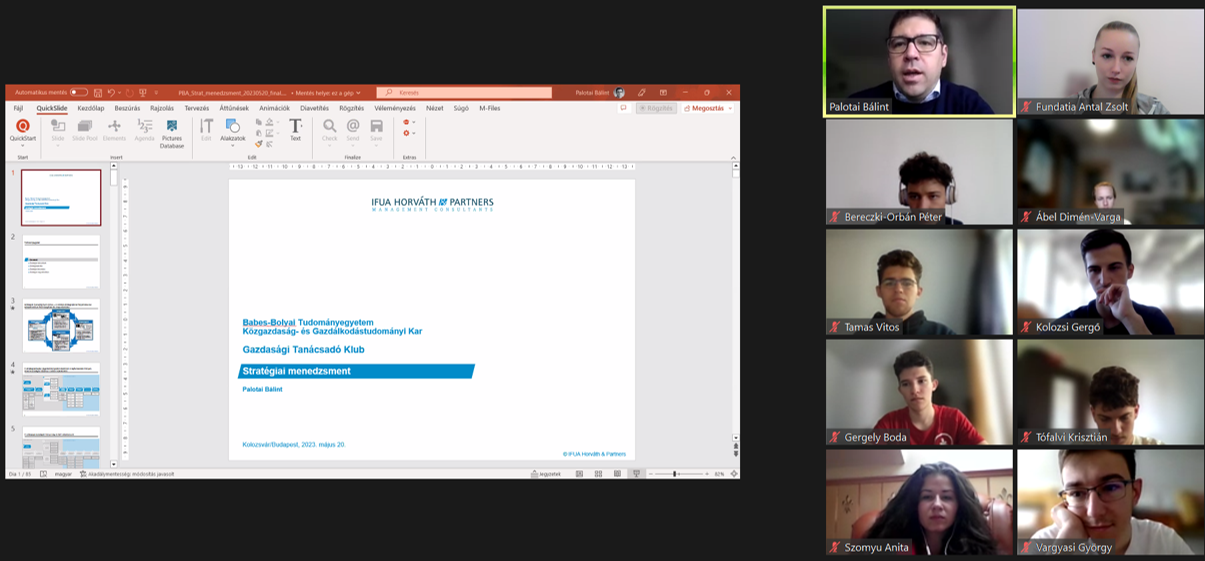Click the Text tool in Edit group
This screenshot has width=1205, height=561.
point(295,128)
